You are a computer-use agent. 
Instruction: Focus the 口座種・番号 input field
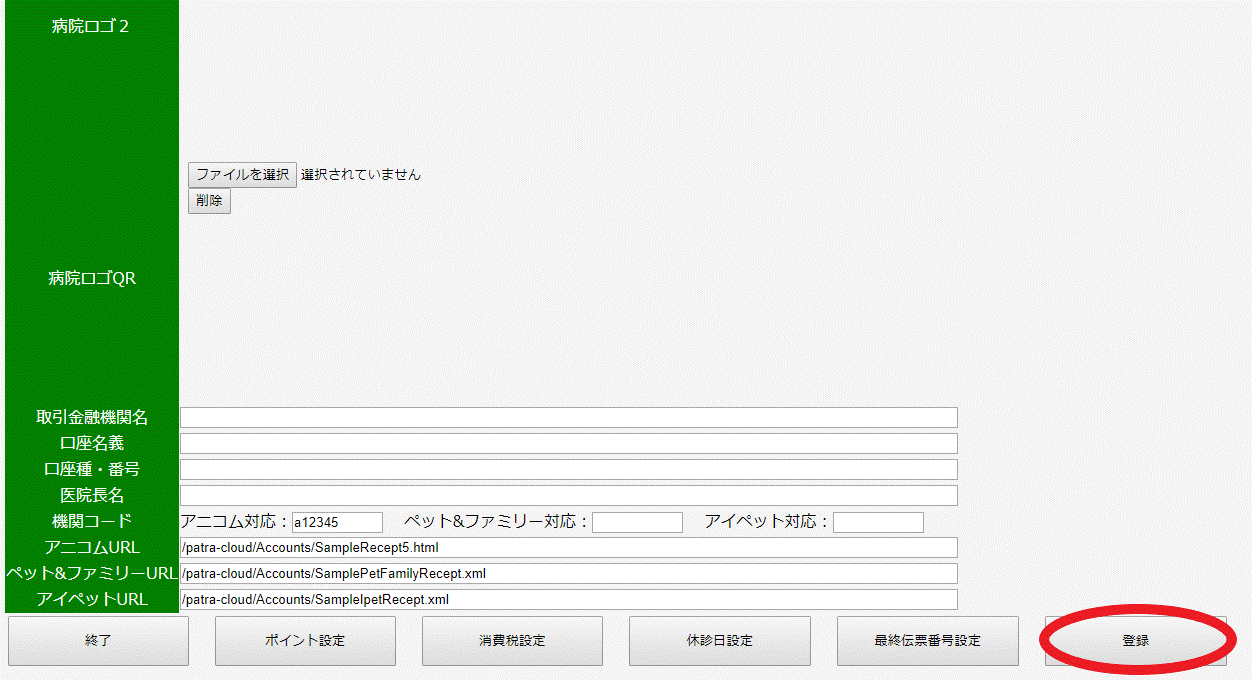click(569, 470)
